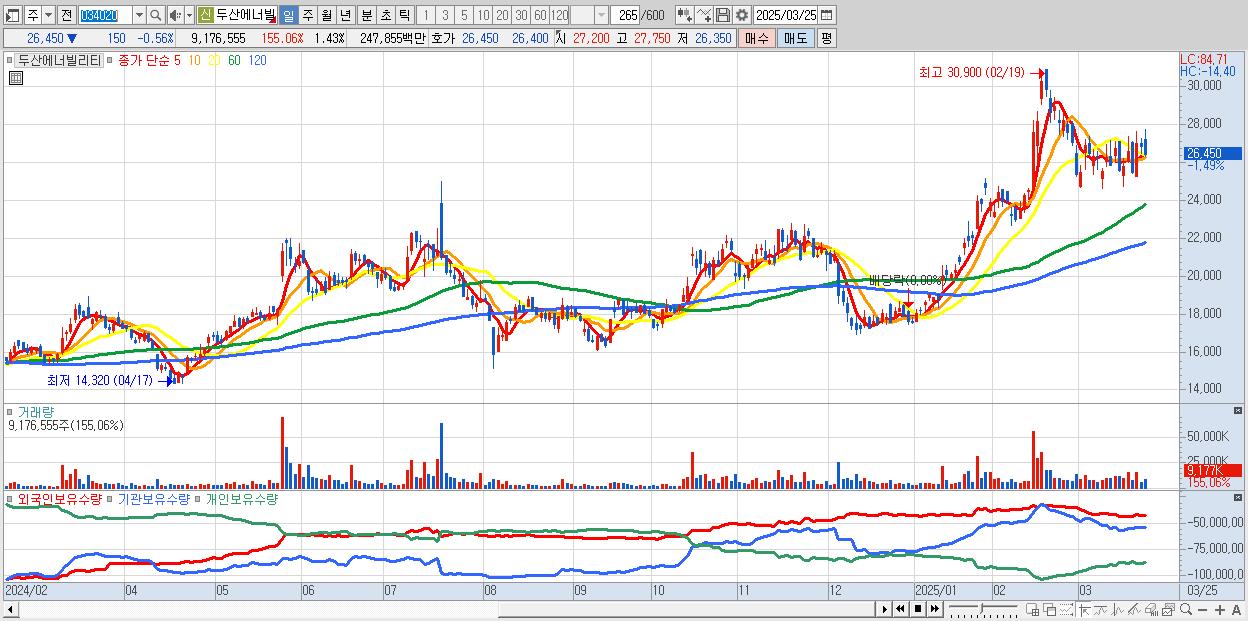Click the 120-day moving average legend
This screenshot has width=1248, height=621.
pyautogui.click(x=256, y=60)
